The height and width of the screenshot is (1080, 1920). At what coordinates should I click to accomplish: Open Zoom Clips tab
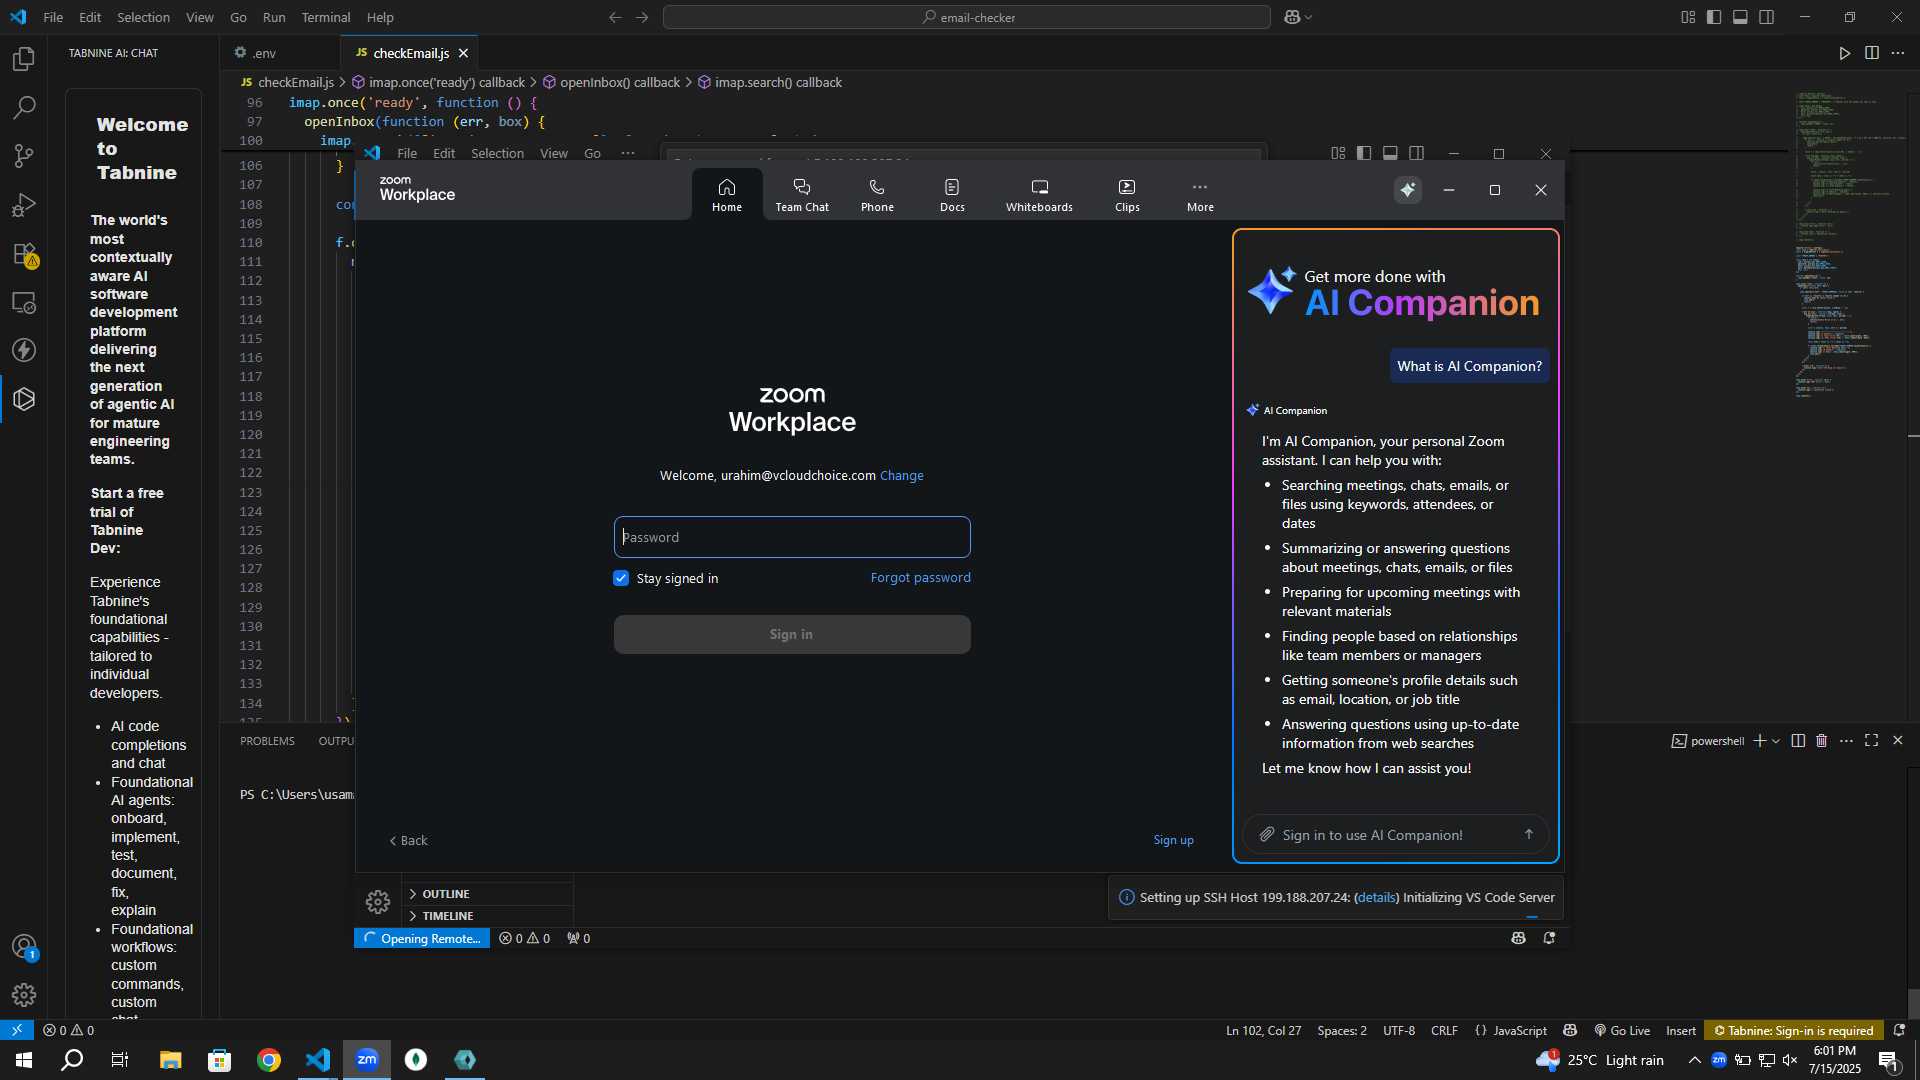pyautogui.click(x=1127, y=194)
